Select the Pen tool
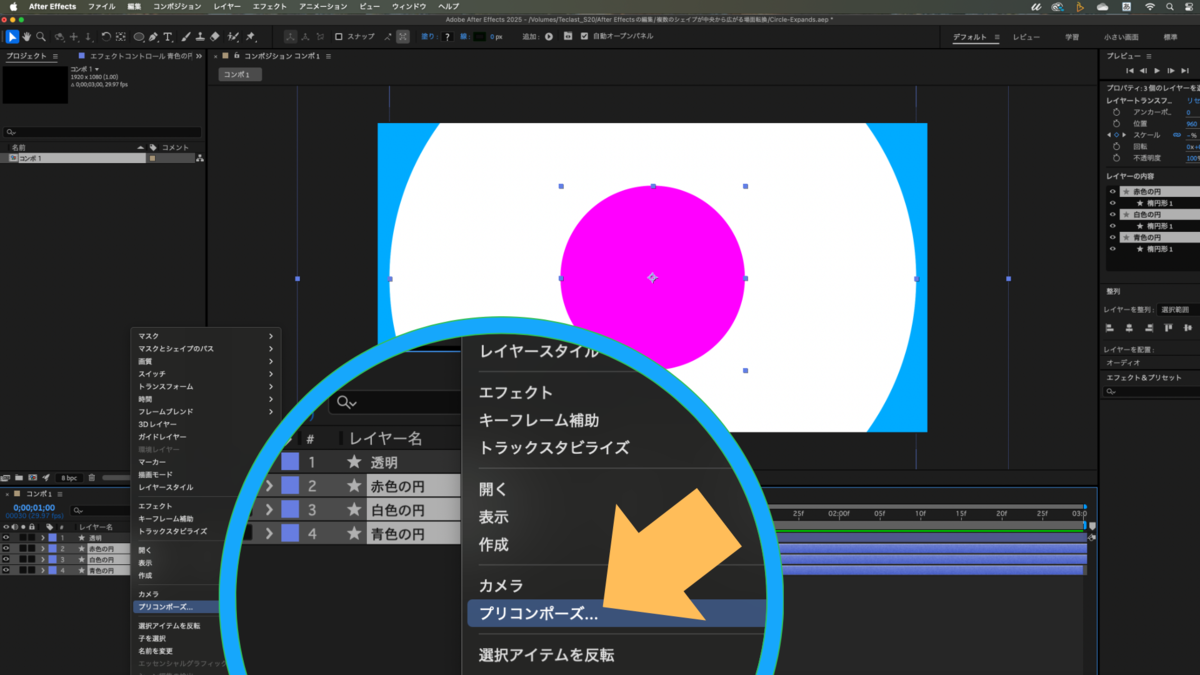This screenshot has width=1200, height=675. tap(153, 37)
